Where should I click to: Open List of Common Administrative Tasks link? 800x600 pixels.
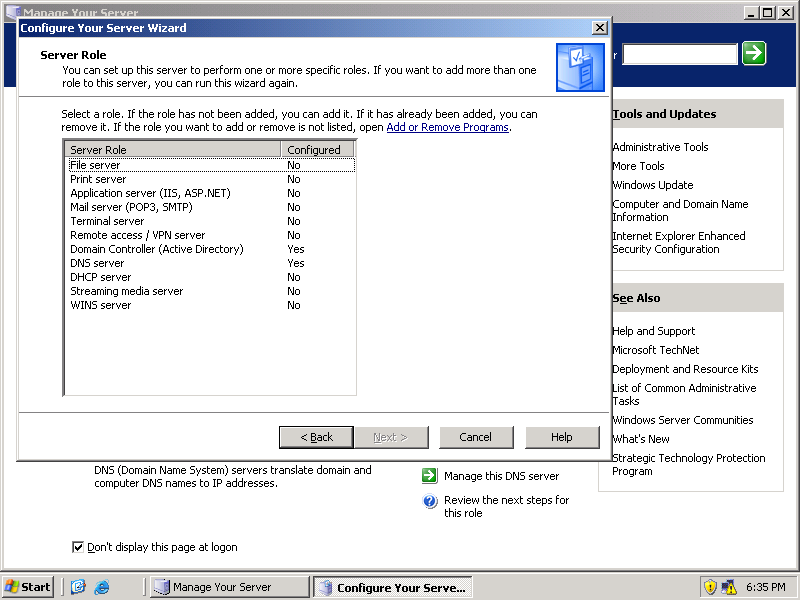point(684,394)
